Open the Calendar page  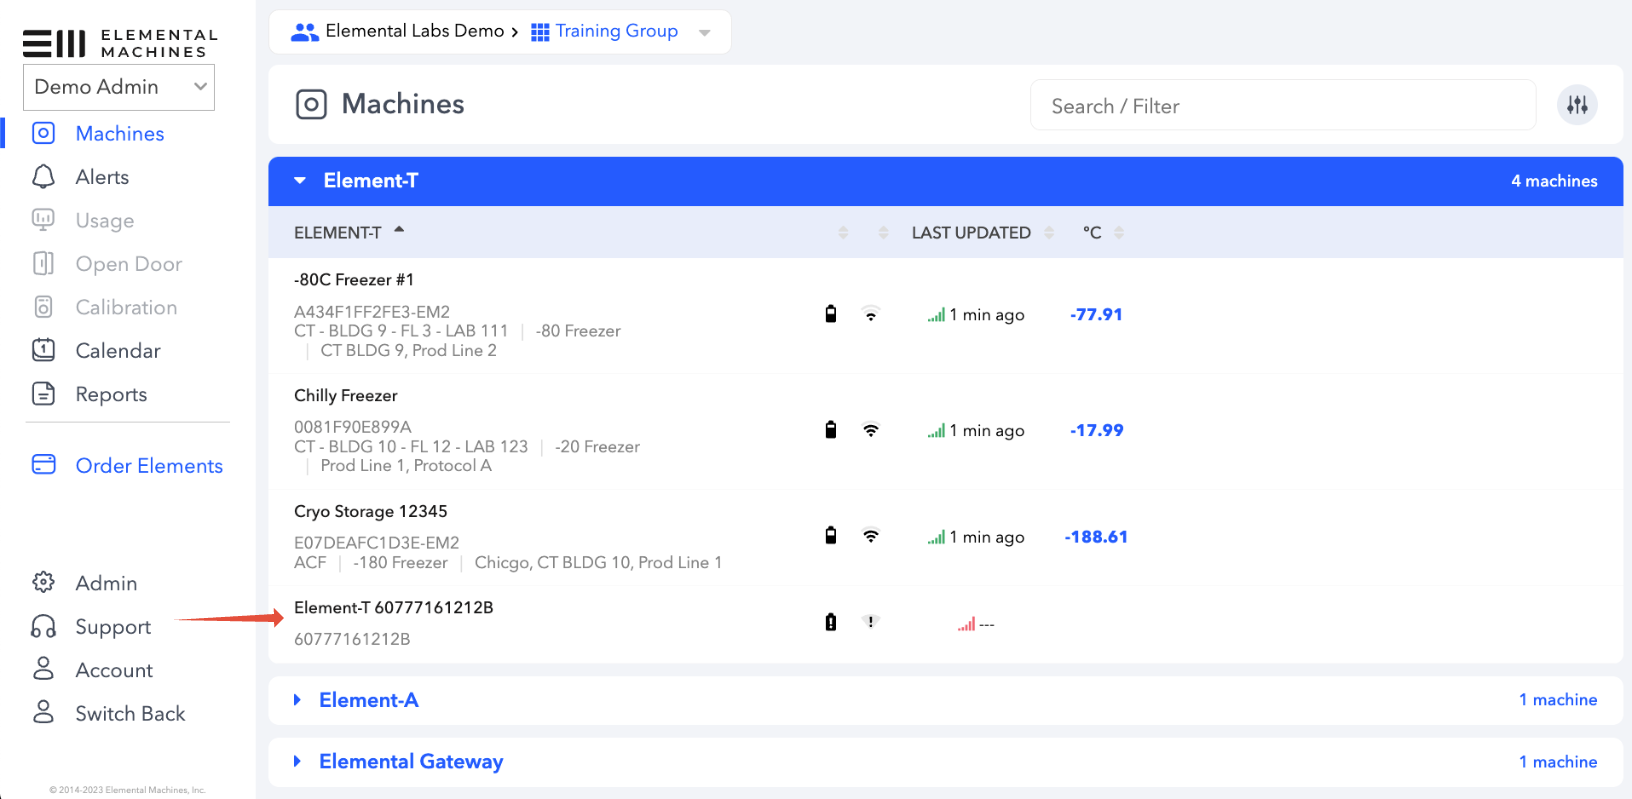pos(117,350)
